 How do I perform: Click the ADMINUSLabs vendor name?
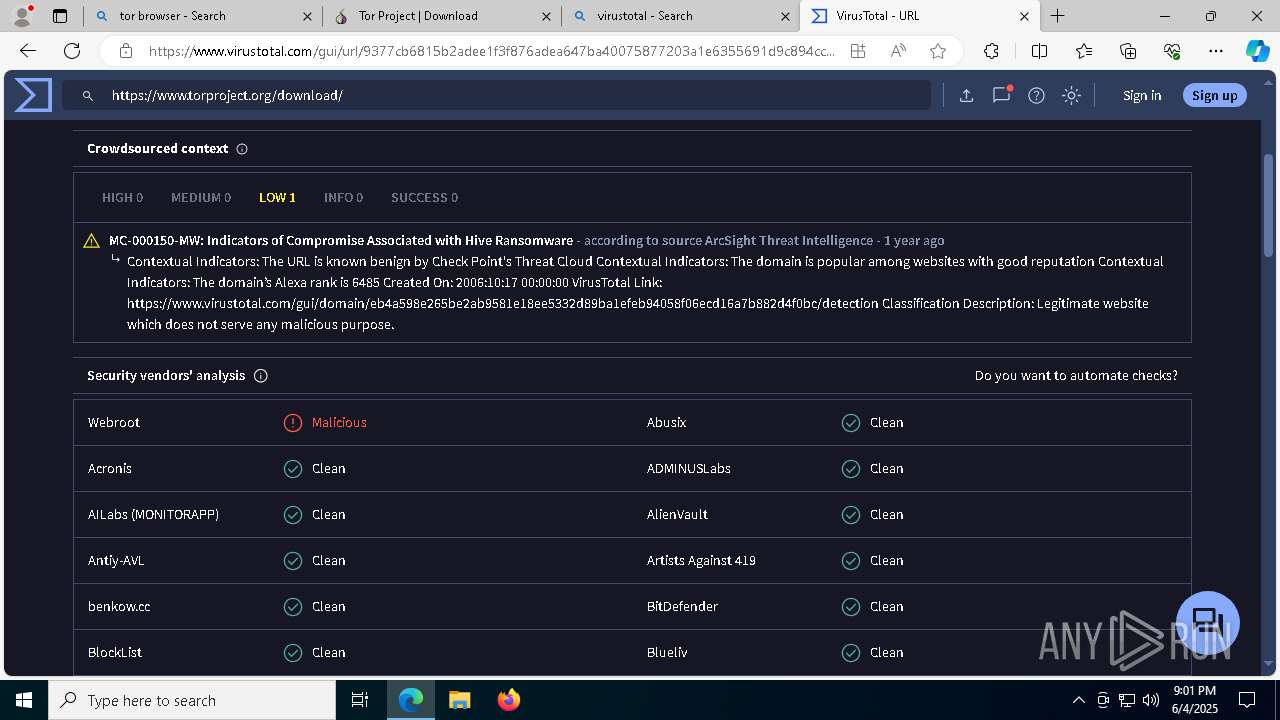point(689,469)
